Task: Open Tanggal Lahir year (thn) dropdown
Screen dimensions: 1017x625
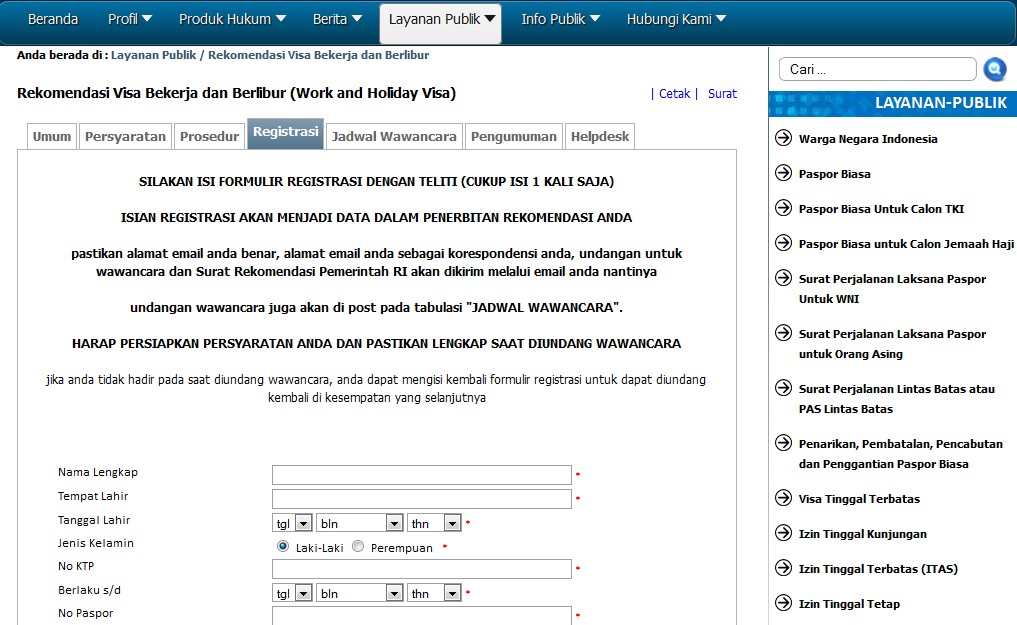Action: 434,523
